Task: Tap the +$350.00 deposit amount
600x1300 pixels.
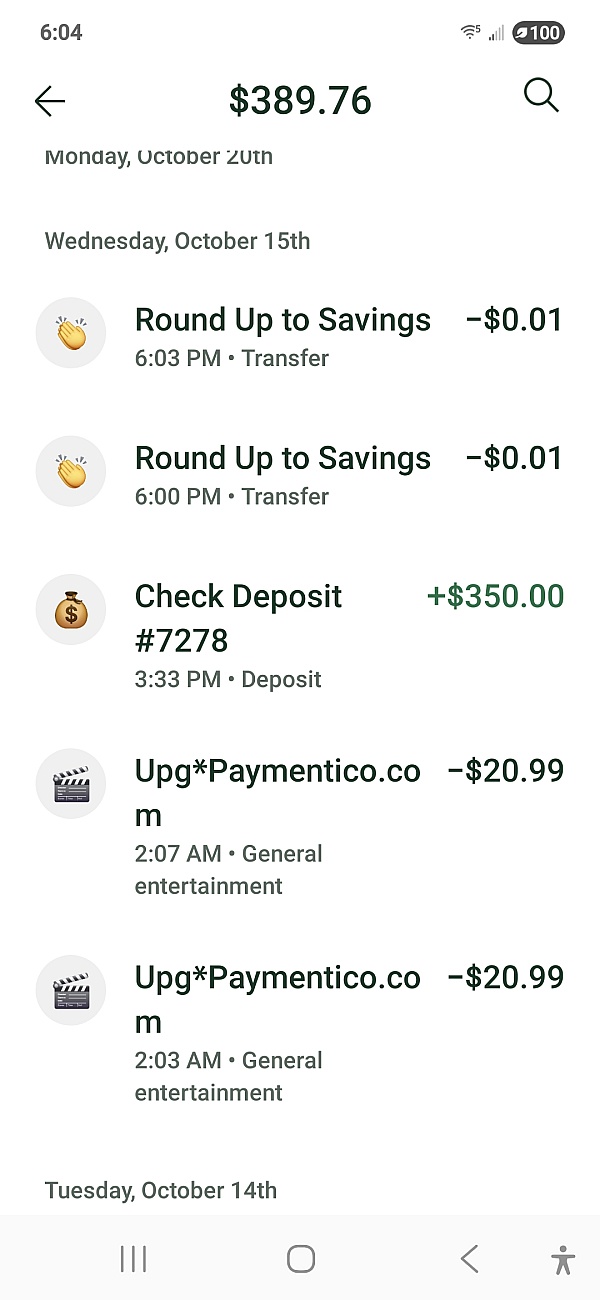Action: (495, 597)
